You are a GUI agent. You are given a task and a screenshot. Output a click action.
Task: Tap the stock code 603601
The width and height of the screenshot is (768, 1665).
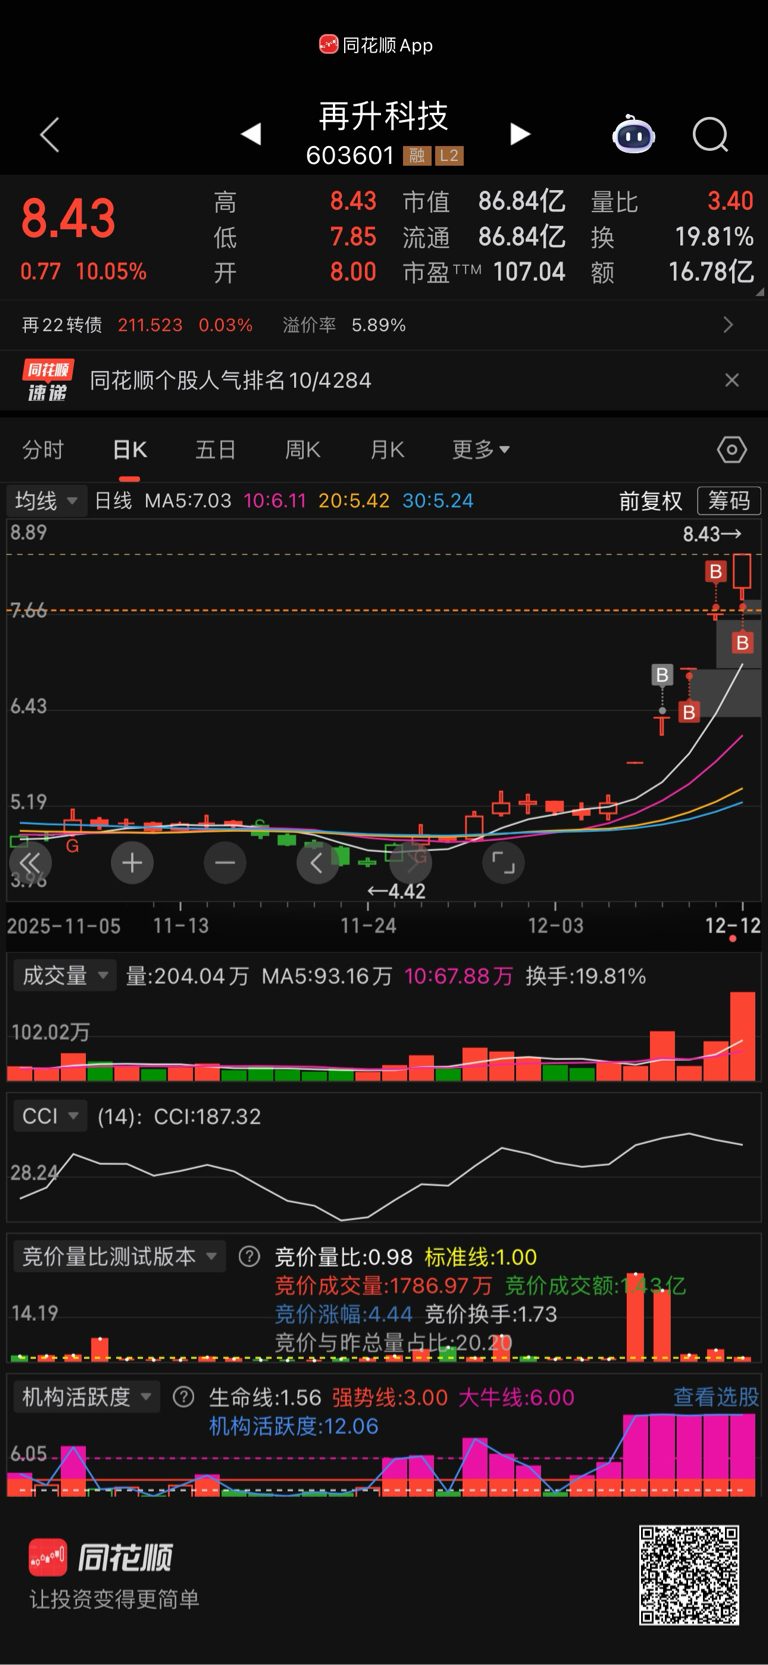tap(350, 156)
